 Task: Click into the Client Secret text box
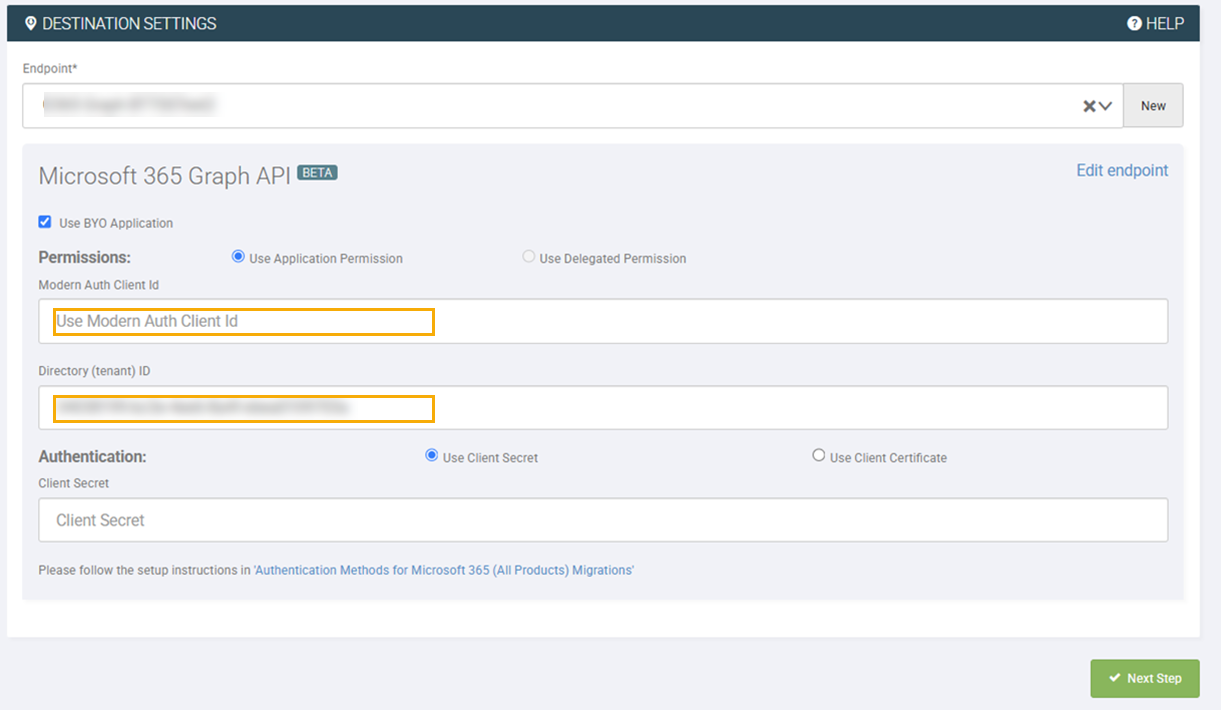point(603,520)
